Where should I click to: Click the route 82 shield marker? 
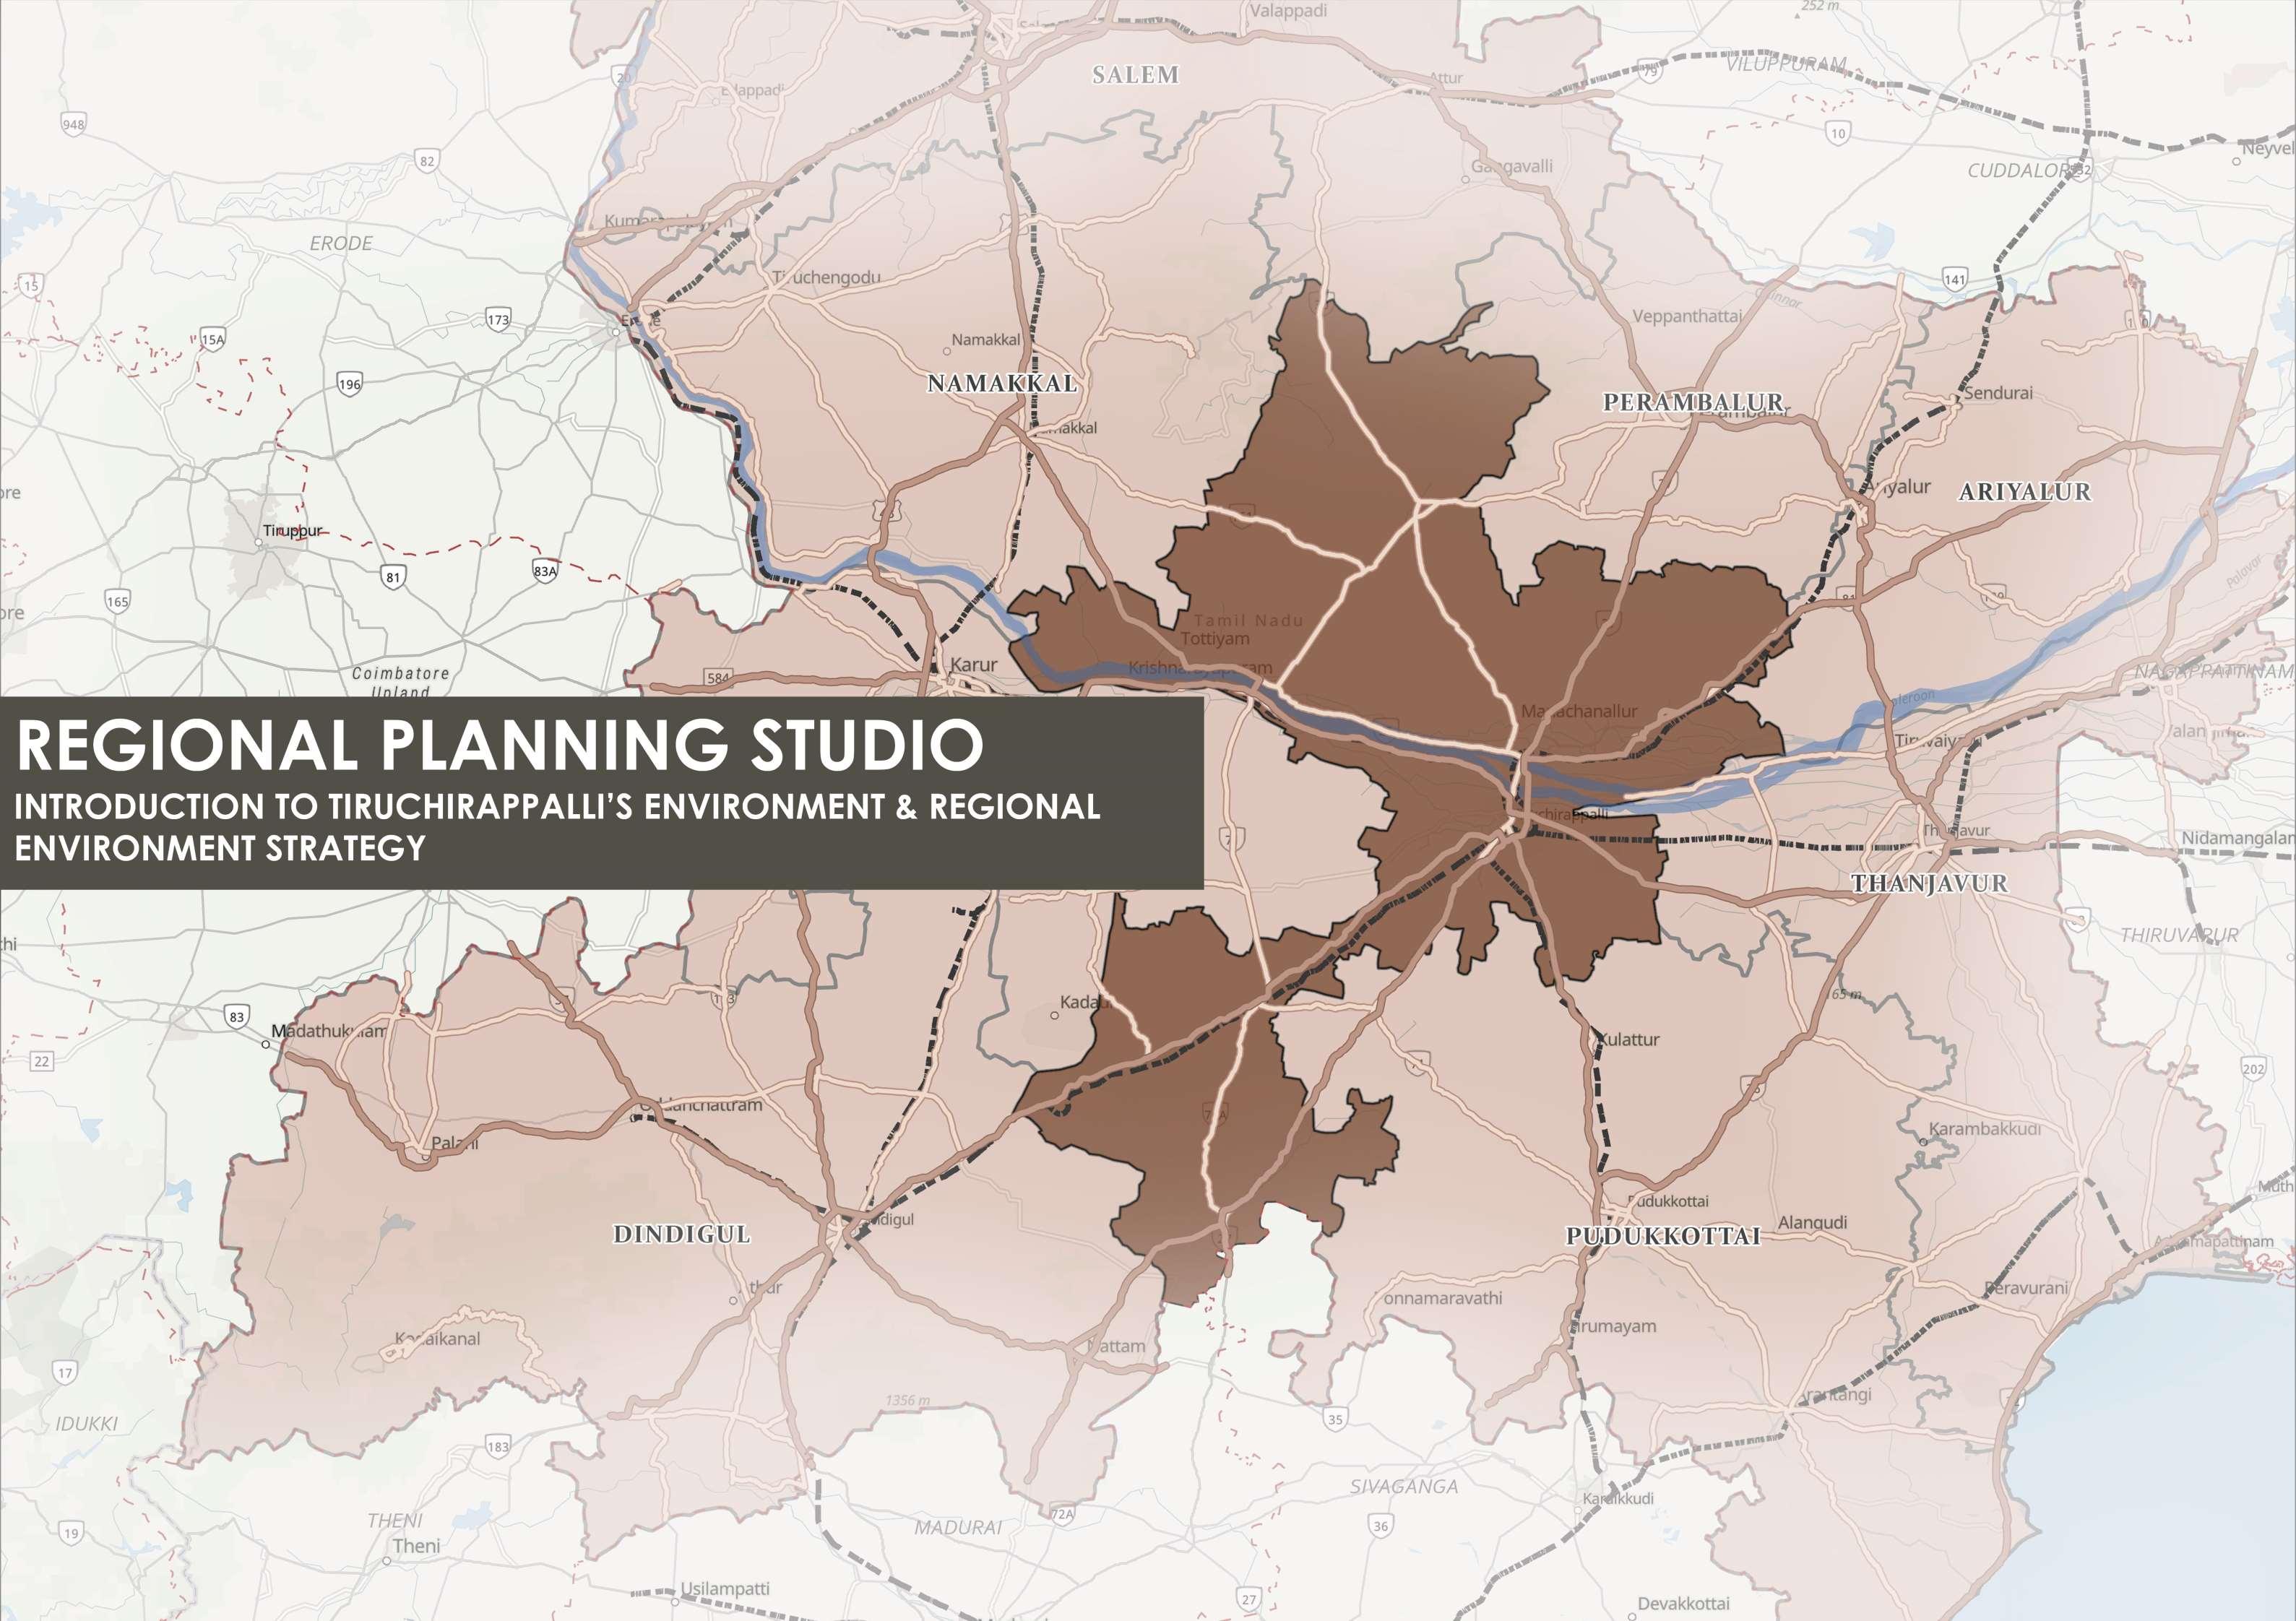[x=427, y=161]
